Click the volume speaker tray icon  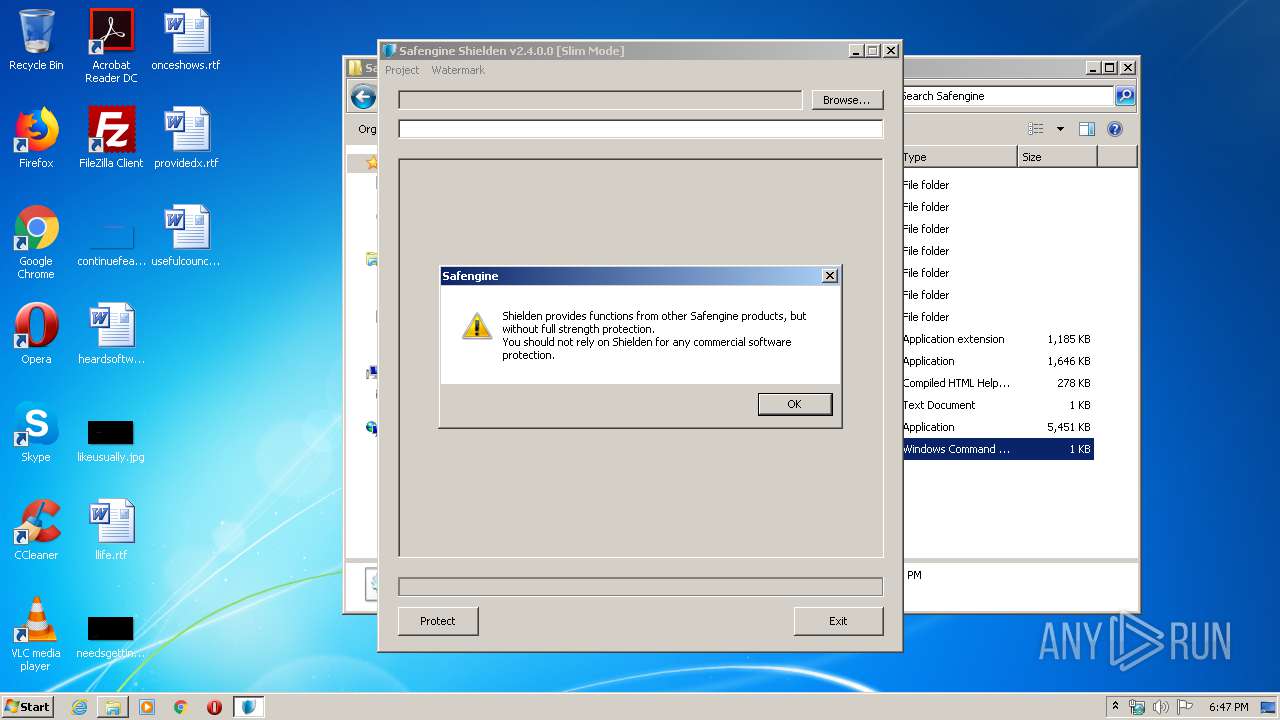[x=1160, y=706]
